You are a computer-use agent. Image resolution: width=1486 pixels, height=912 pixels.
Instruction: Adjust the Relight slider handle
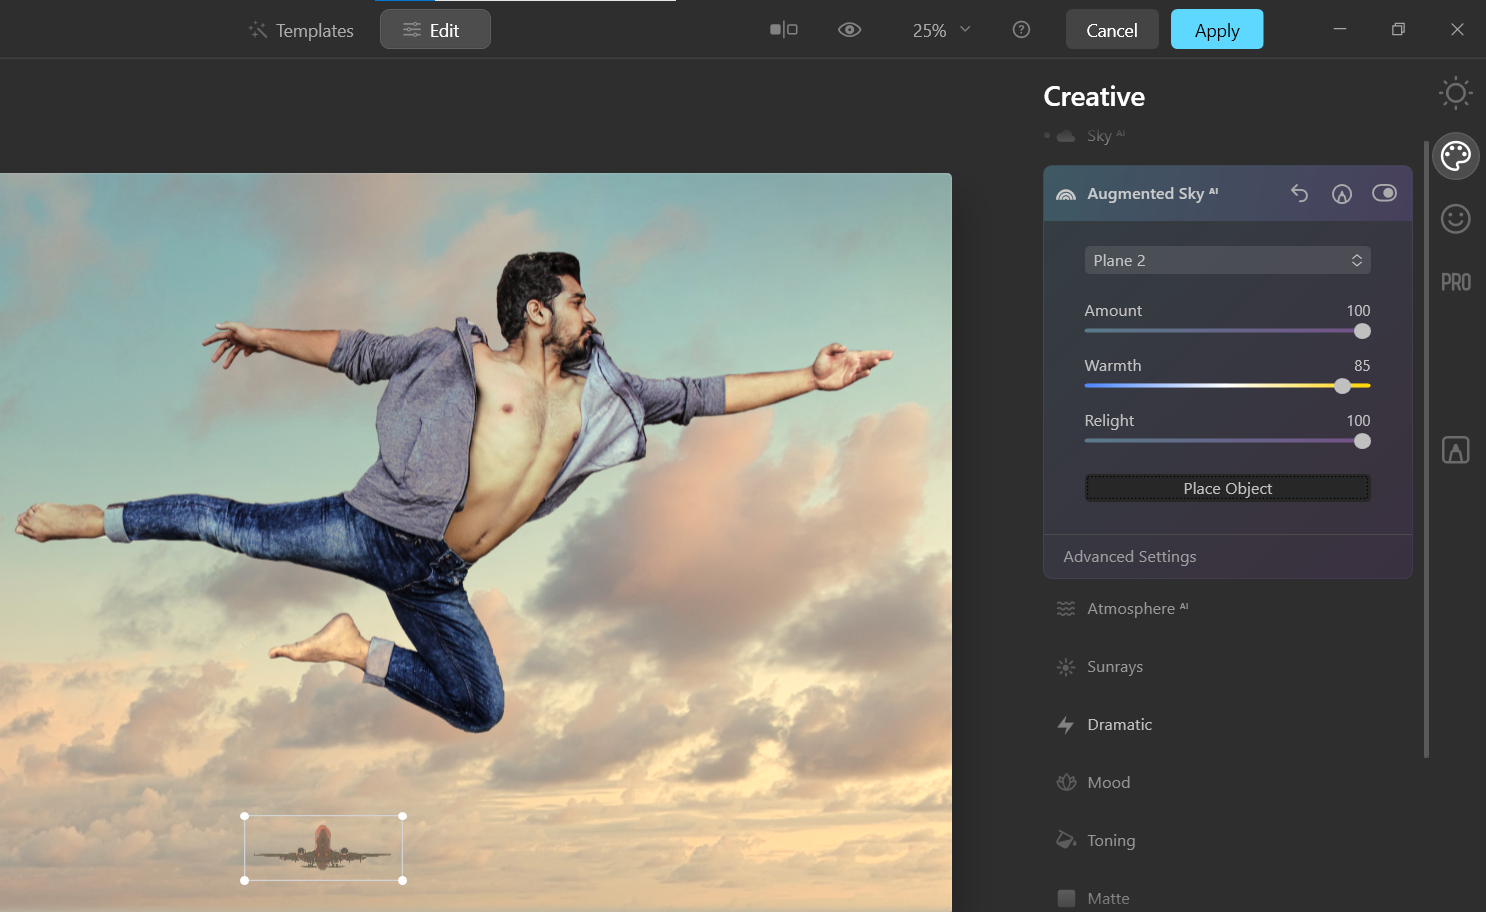pos(1362,441)
